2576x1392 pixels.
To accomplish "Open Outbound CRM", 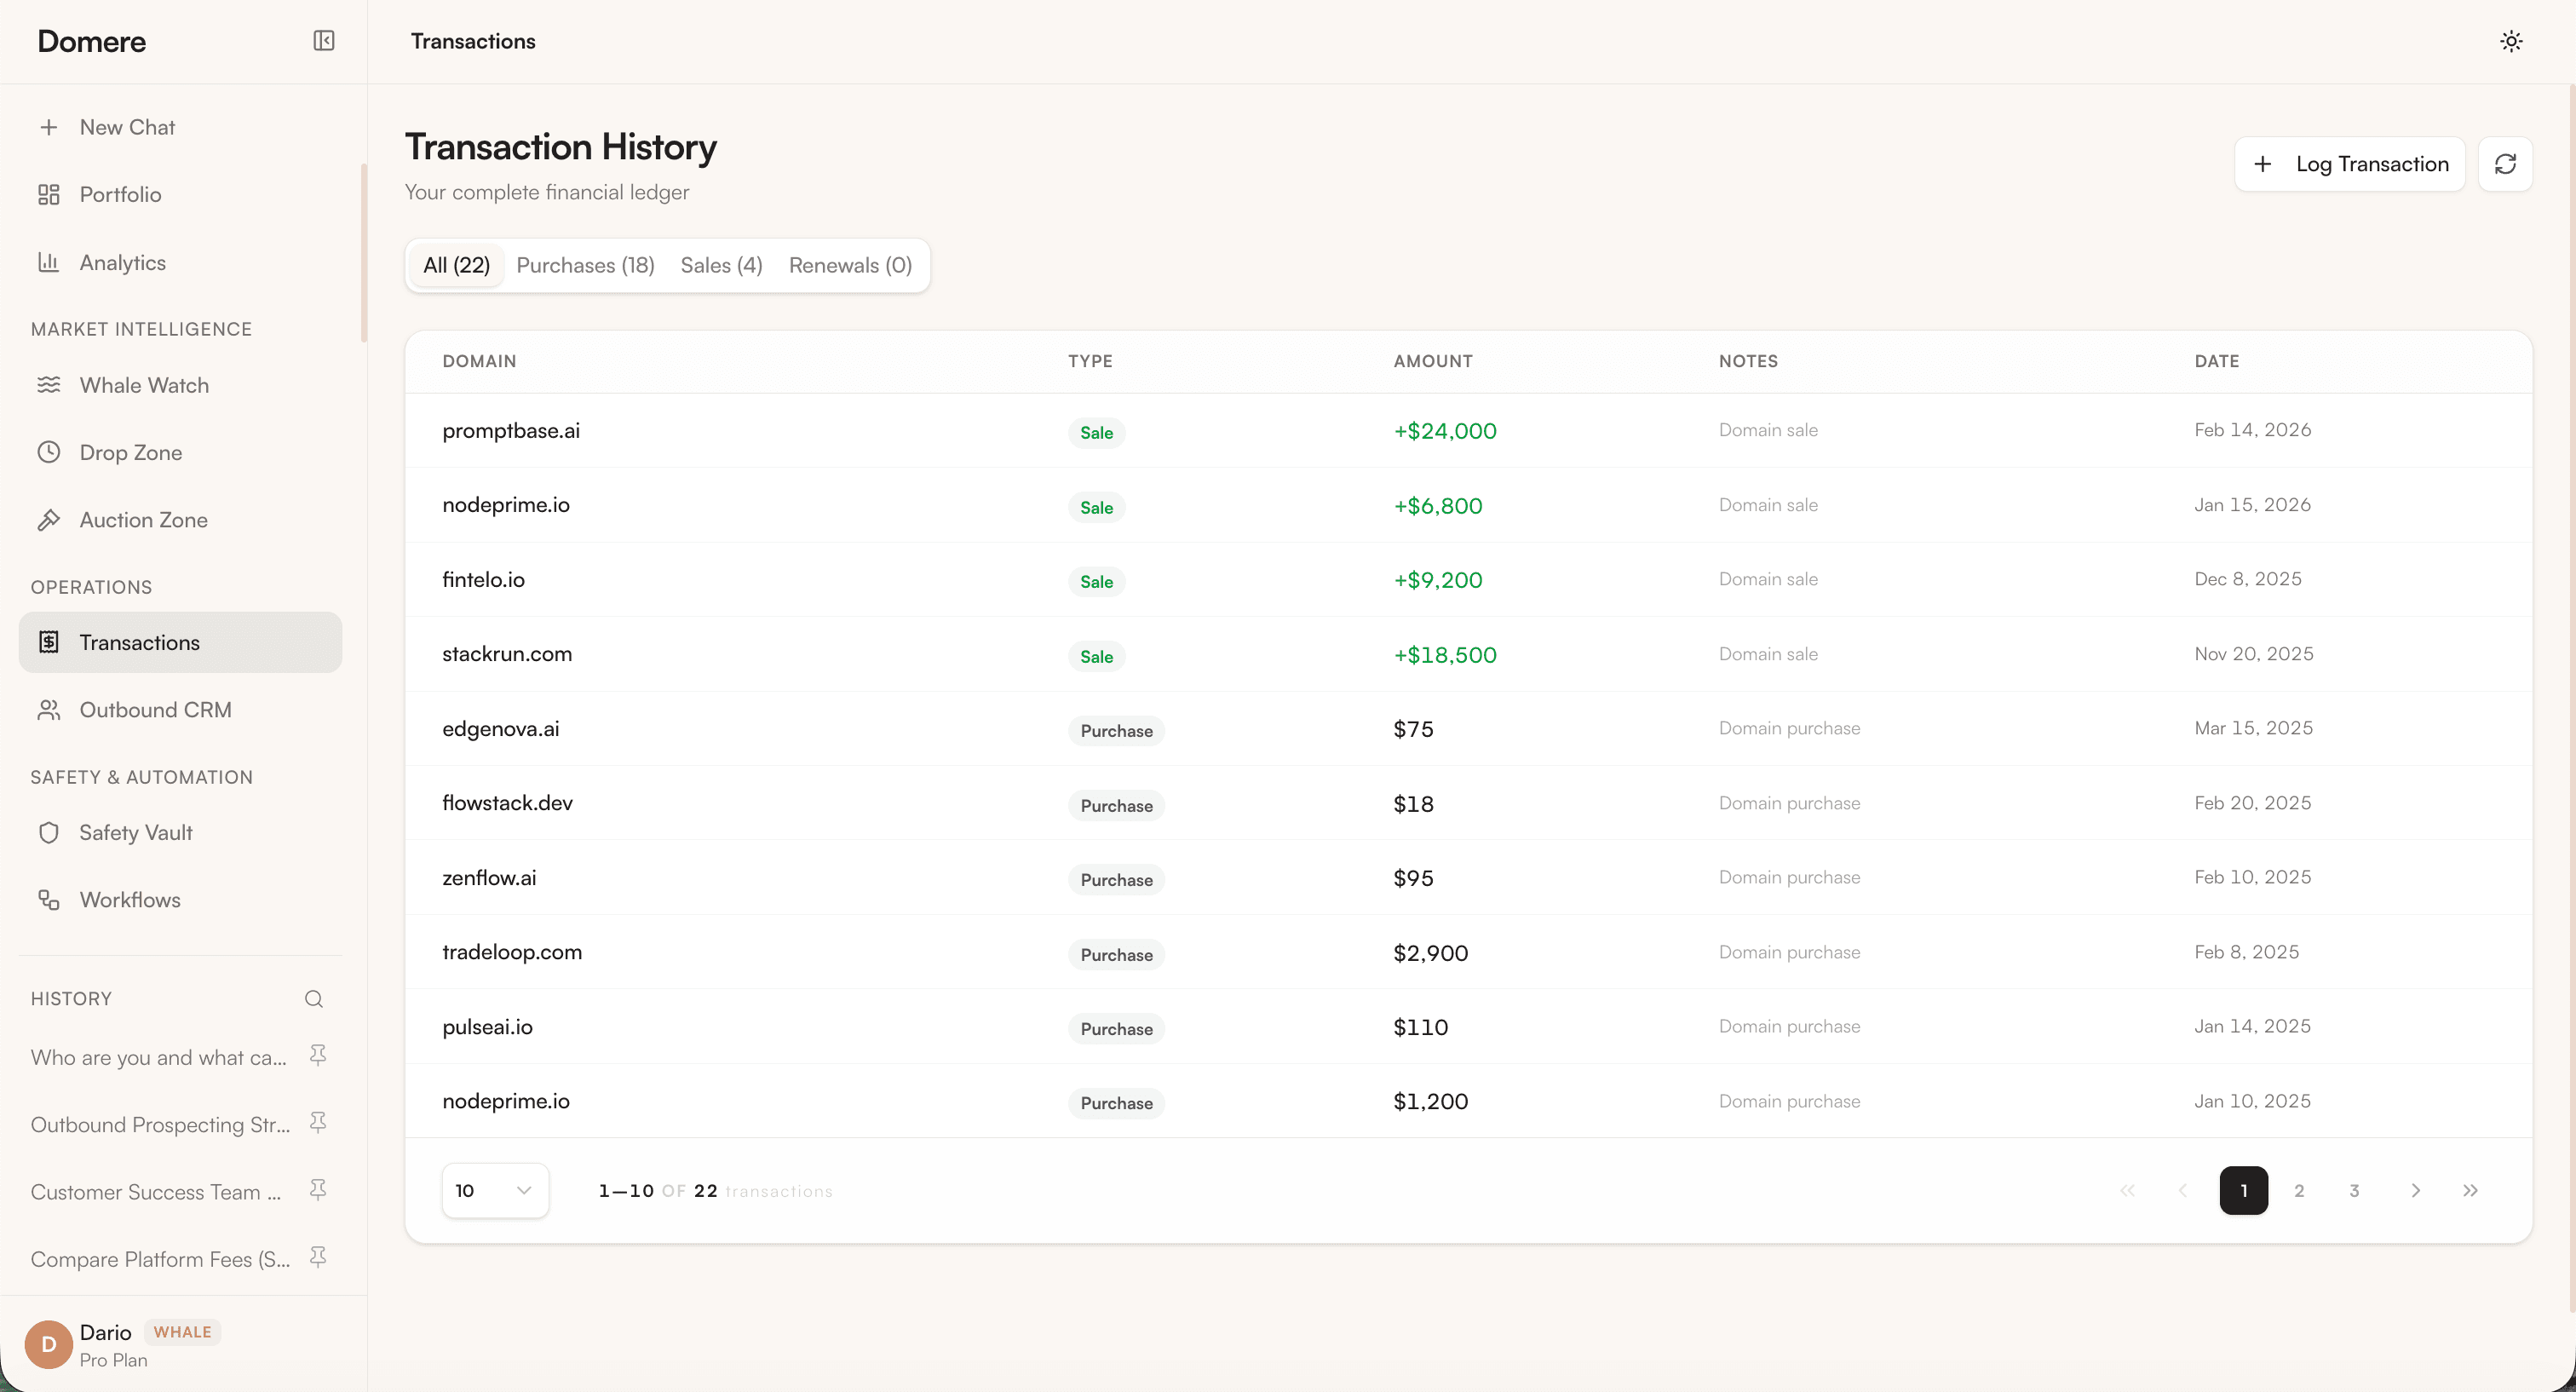I will pos(155,709).
